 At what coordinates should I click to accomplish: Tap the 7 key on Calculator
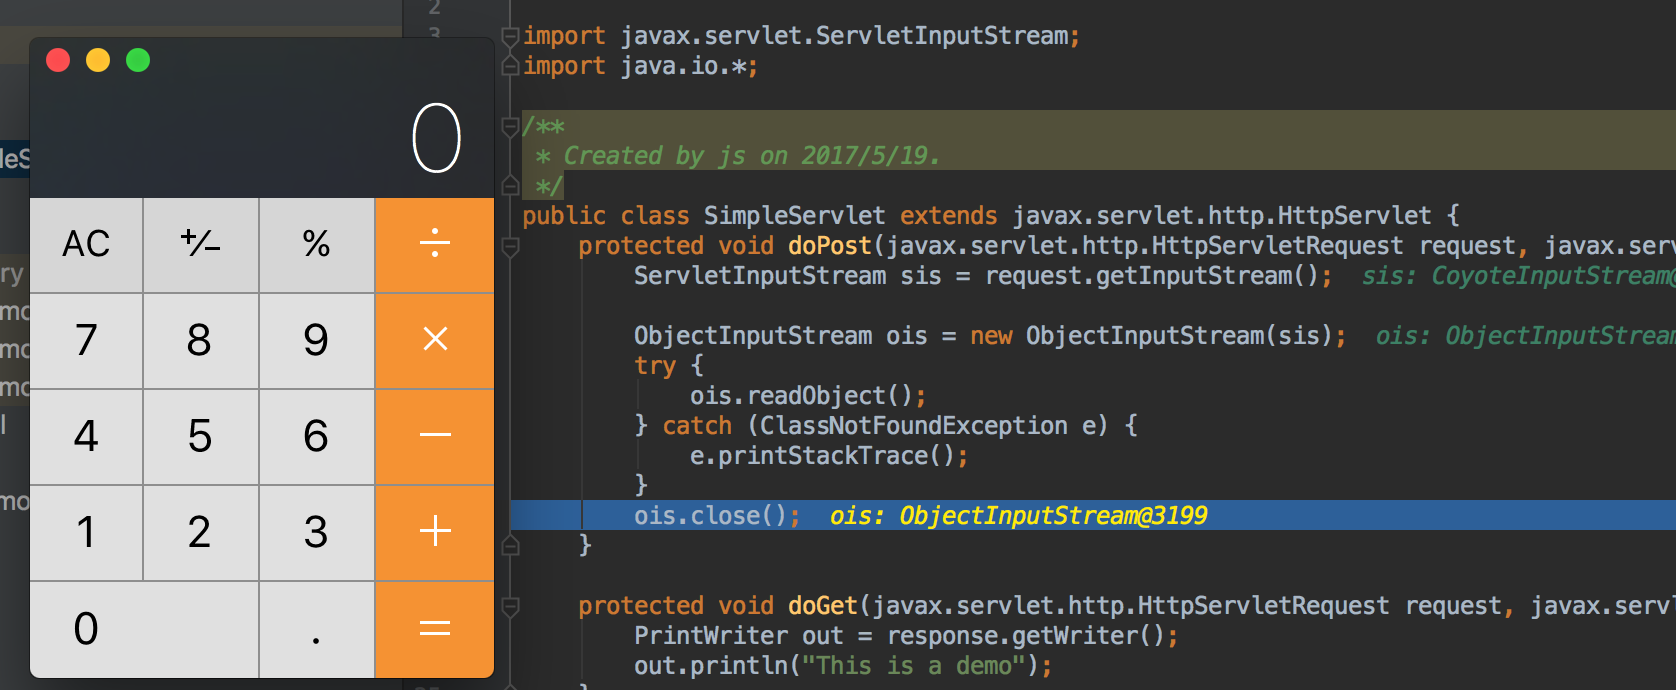point(86,340)
